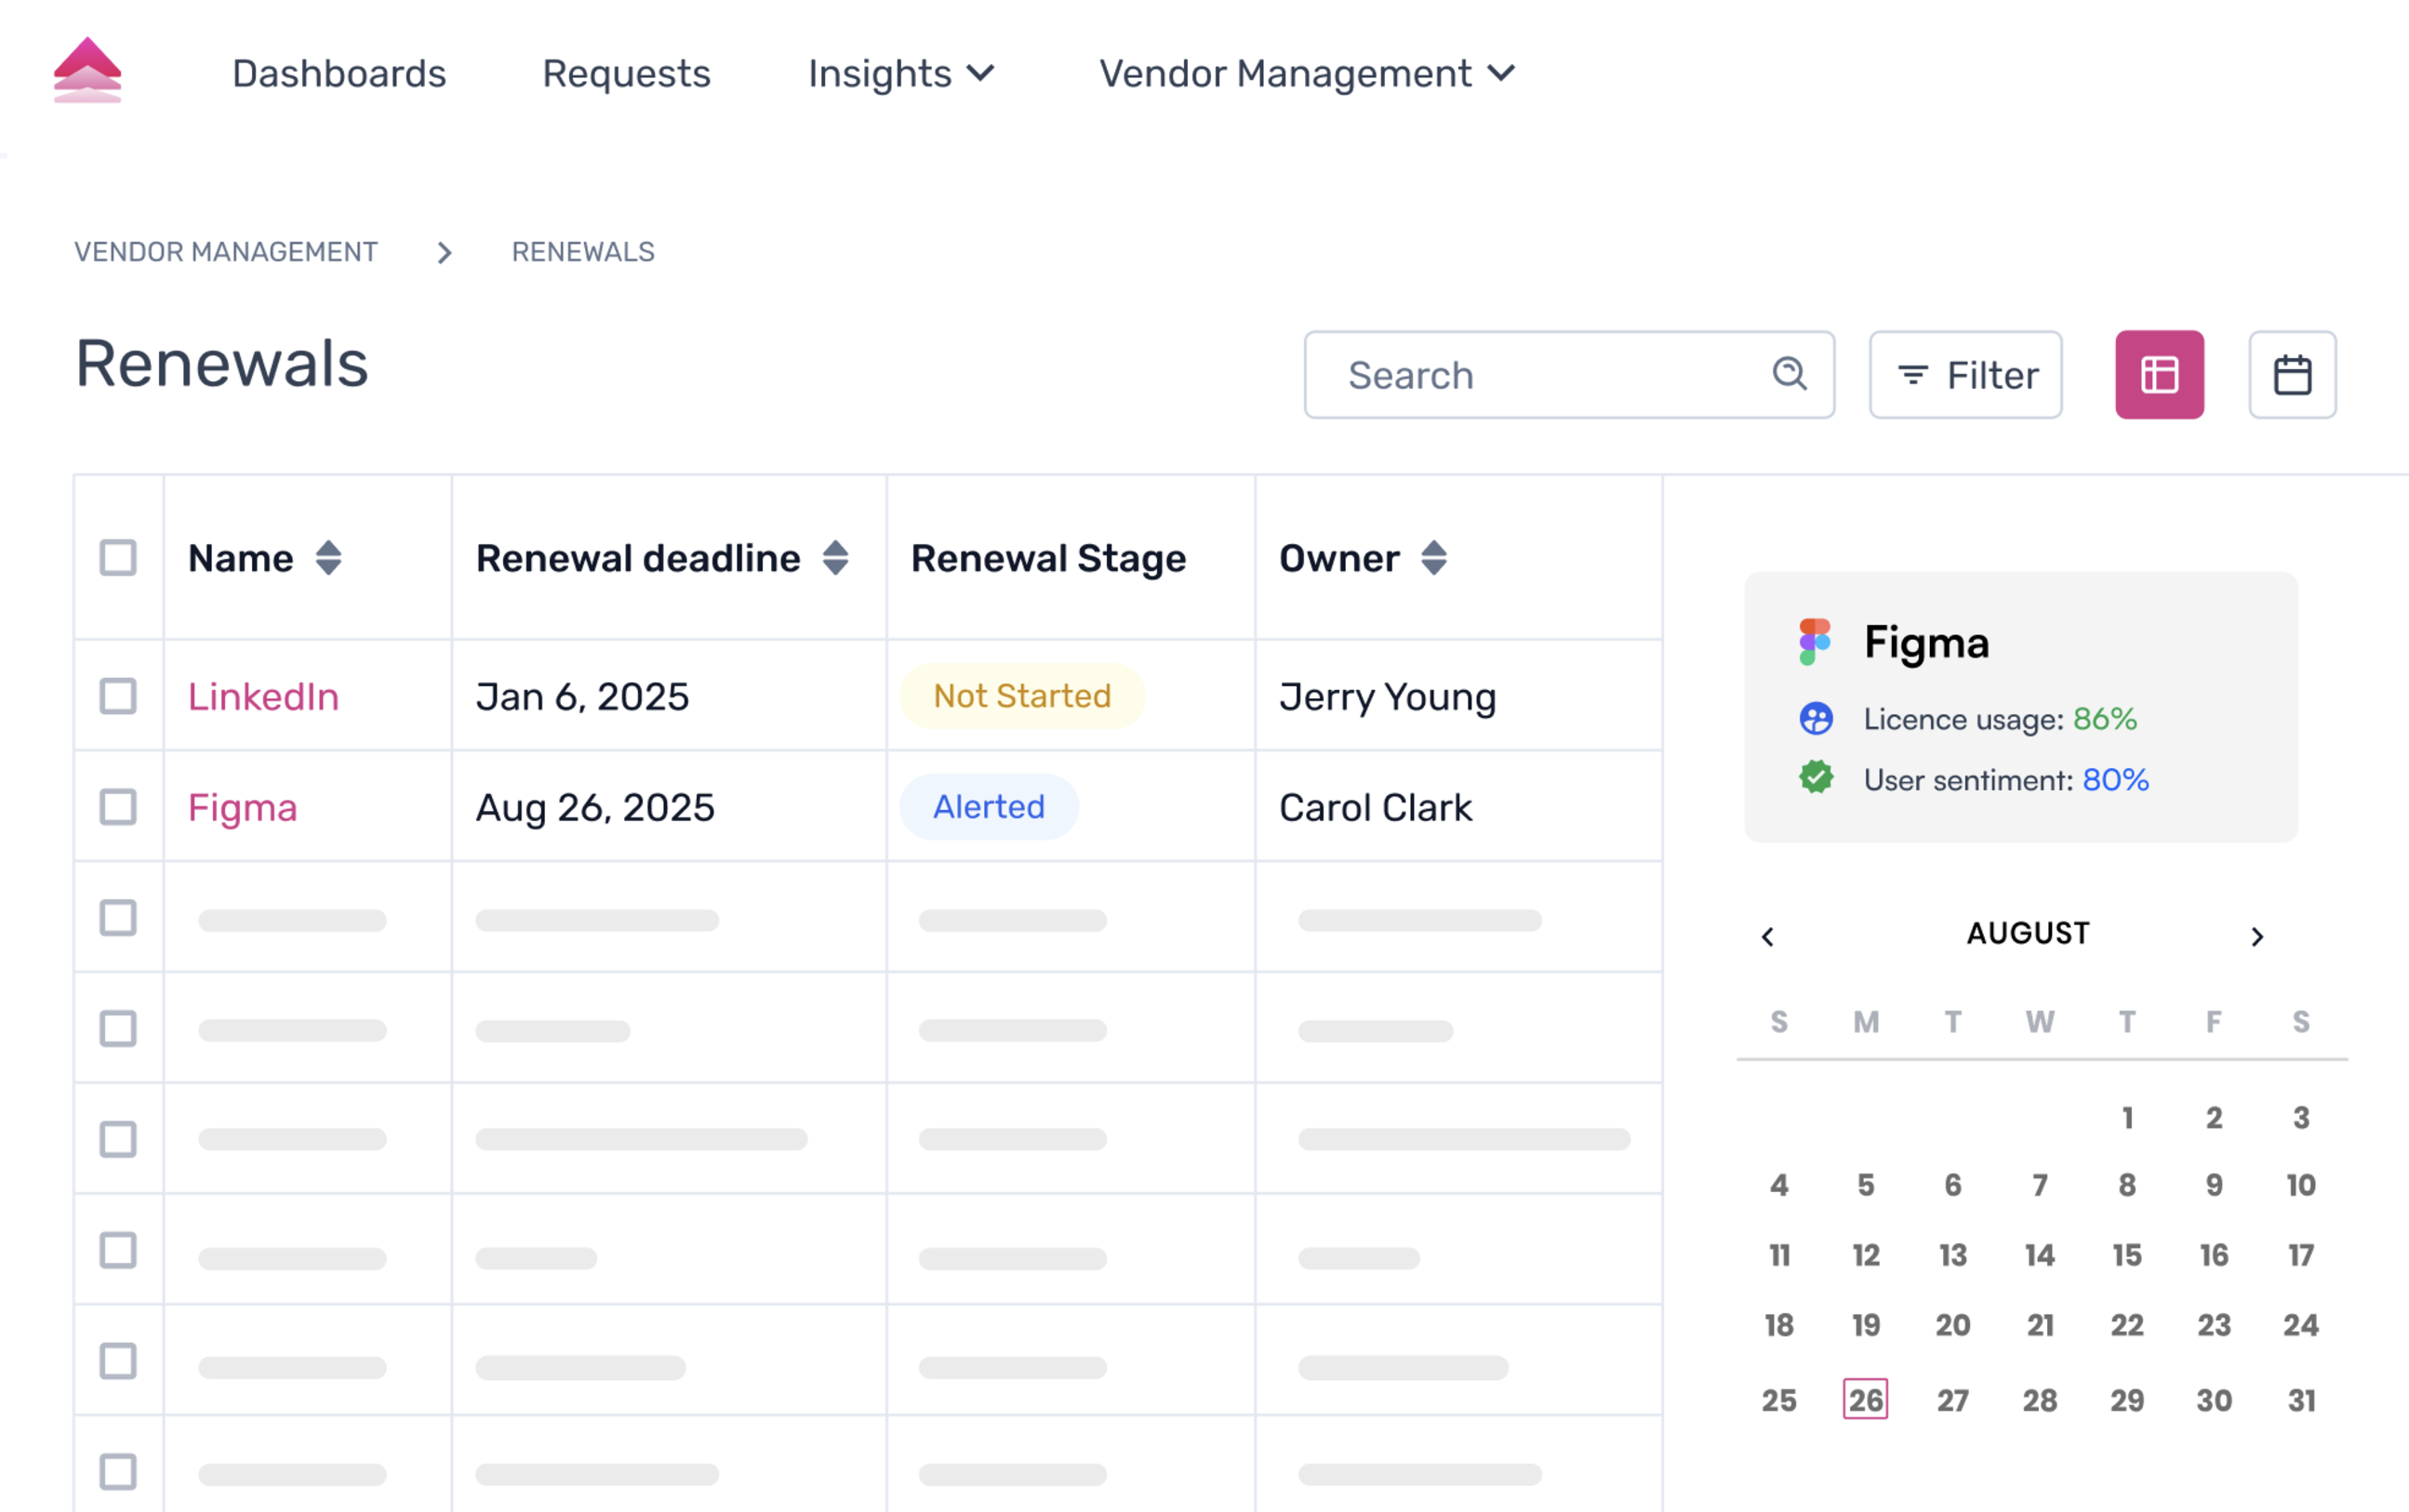Select August 26 in the calendar

[1865, 1399]
